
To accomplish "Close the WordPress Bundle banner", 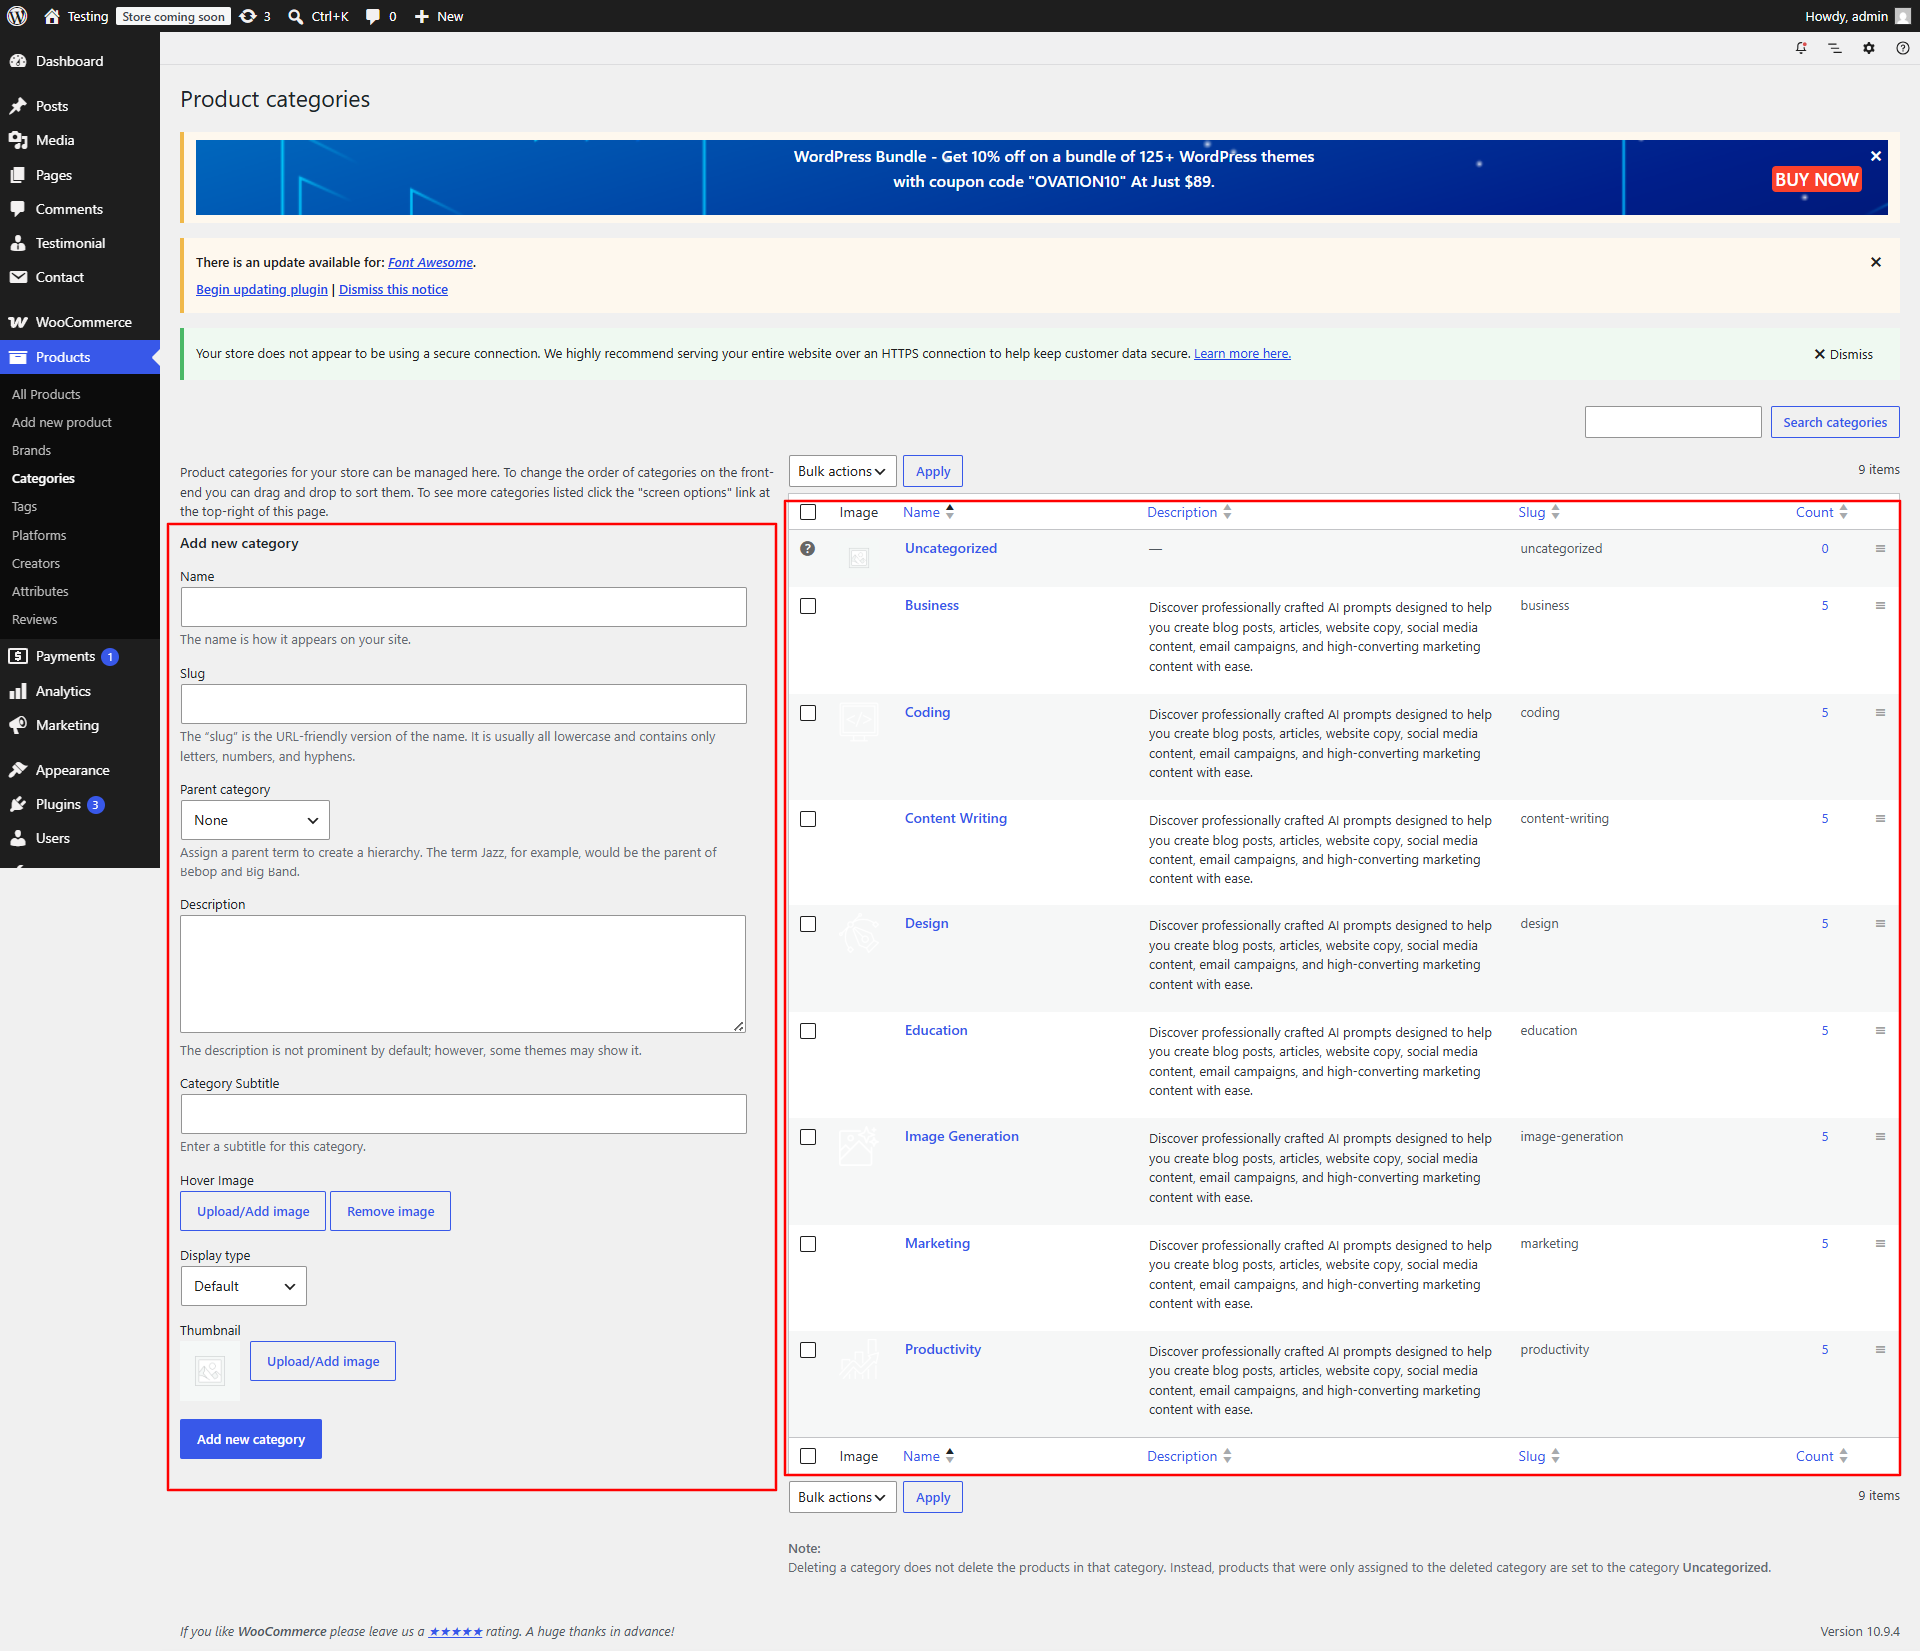I will tap(1876, 156).
